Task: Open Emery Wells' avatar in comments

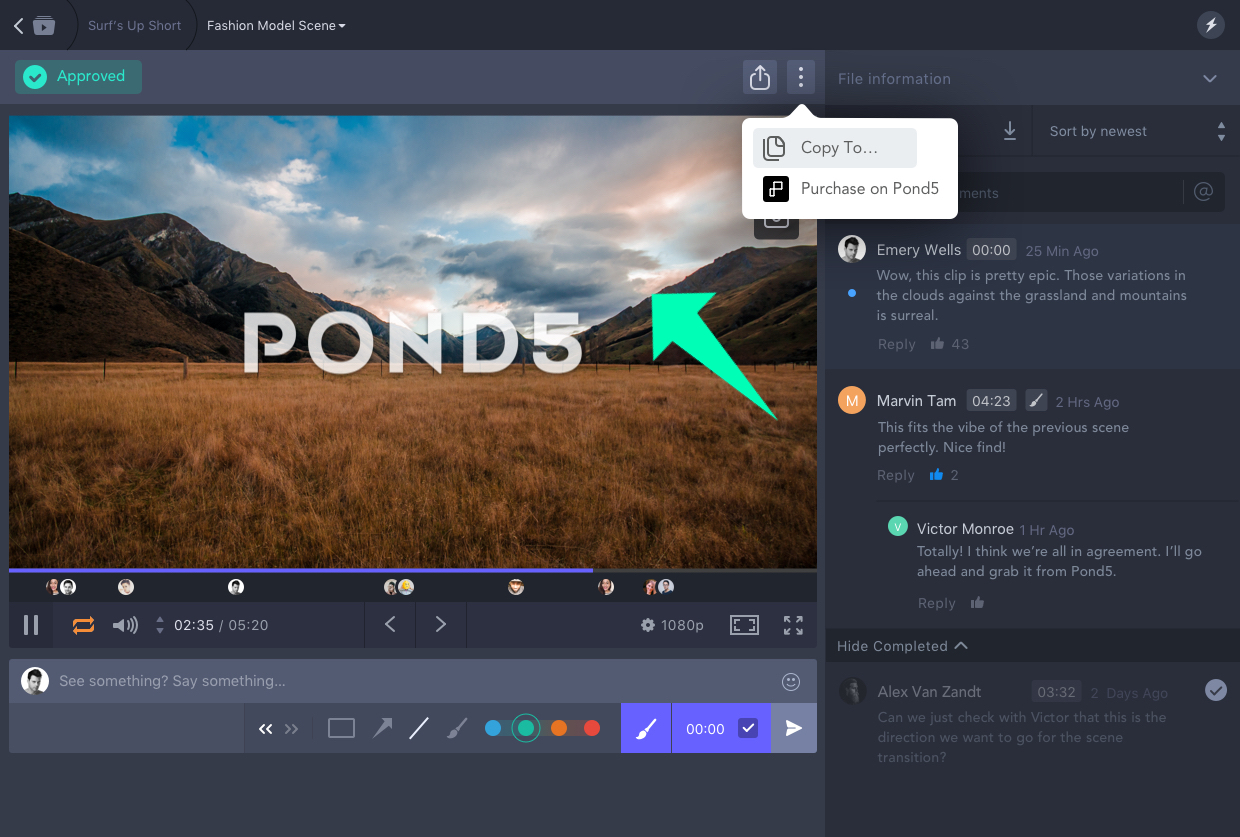Action: [852, 250]
